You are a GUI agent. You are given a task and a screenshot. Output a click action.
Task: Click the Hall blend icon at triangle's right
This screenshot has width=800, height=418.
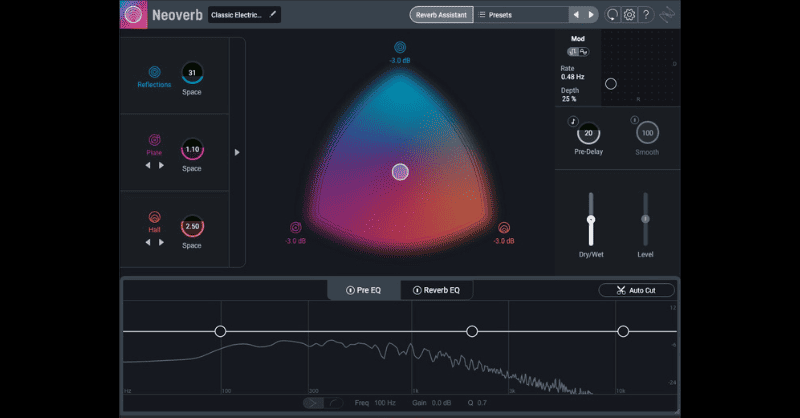click(x=504, y=227)
